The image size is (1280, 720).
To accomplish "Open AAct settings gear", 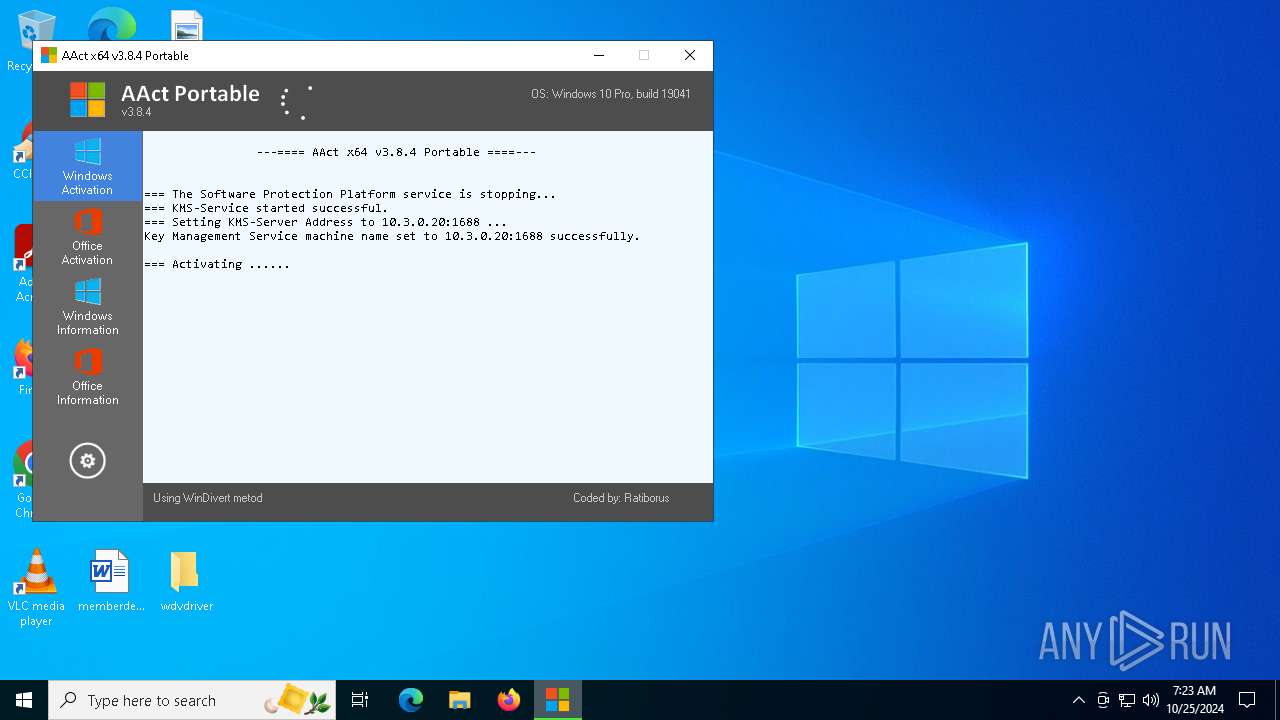I will pyautogui.click(x=87, y=461).
